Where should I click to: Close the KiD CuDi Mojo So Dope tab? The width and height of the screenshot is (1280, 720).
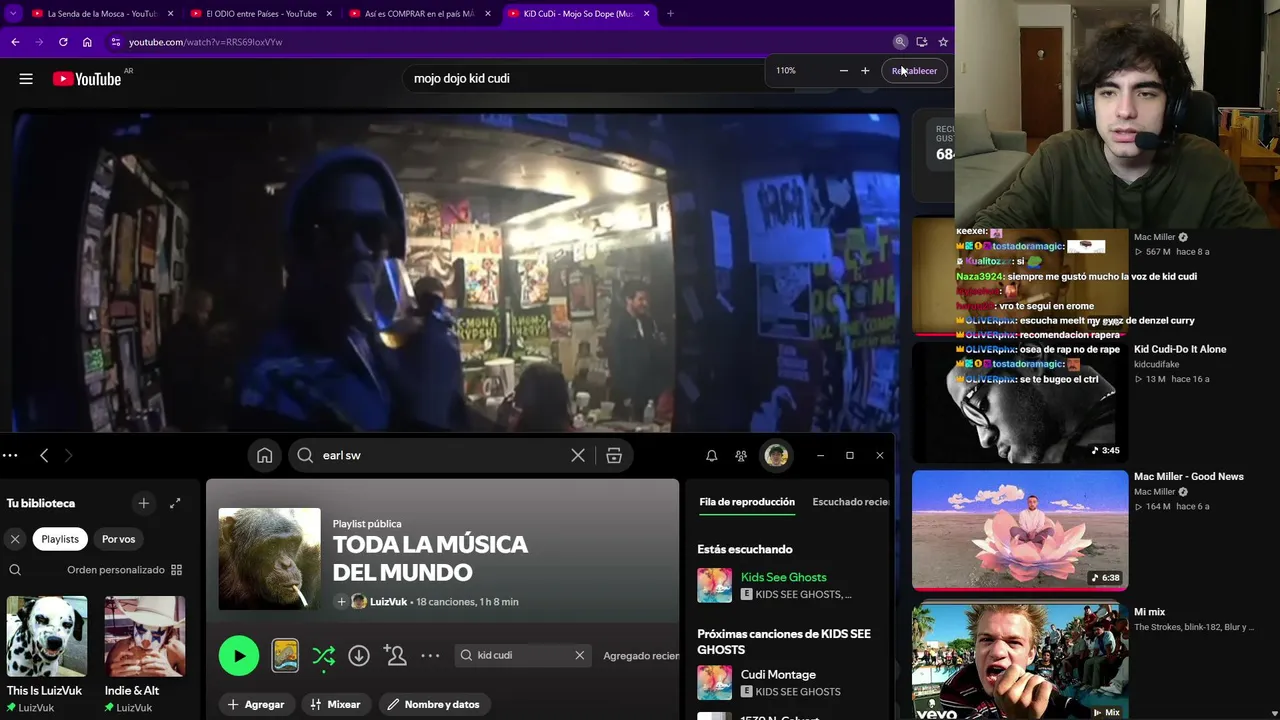[x=646, y=14]
